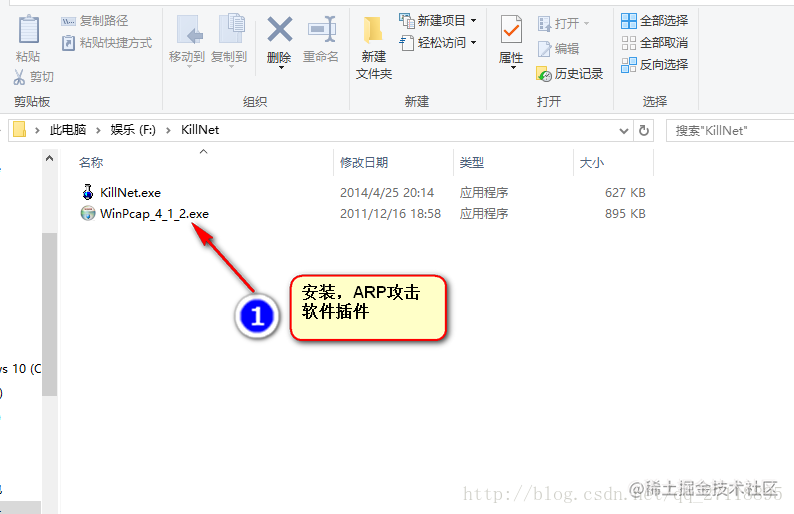Click 此电脑 in the address path
This screenshot has height=514, width=794.
coord(68,130)
